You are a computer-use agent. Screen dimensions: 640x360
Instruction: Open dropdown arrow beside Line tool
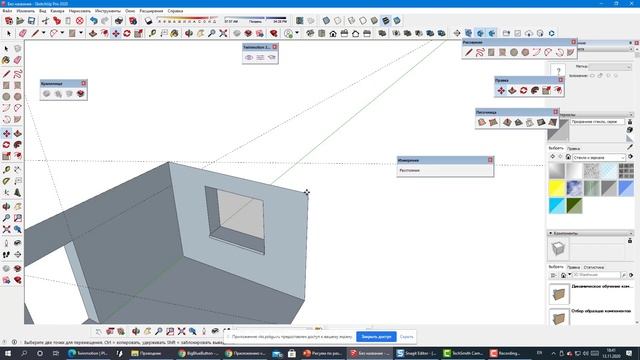[x=44, y=33]
